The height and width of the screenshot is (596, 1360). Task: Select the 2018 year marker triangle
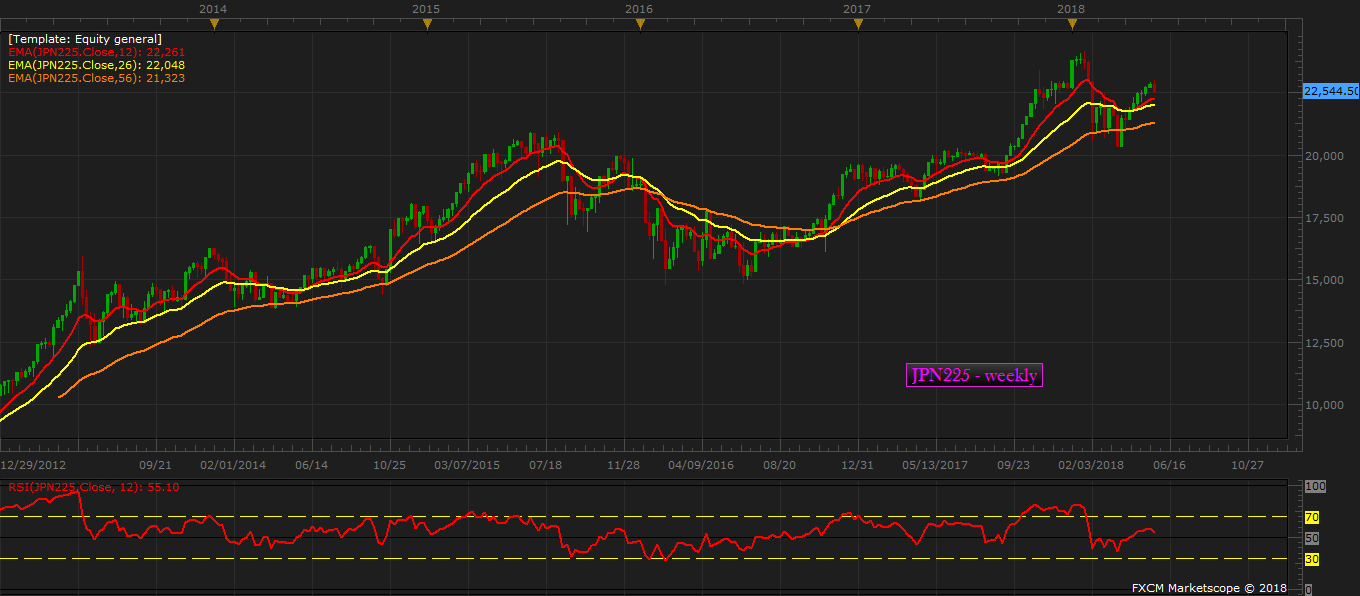click(x=1070, y=24)
